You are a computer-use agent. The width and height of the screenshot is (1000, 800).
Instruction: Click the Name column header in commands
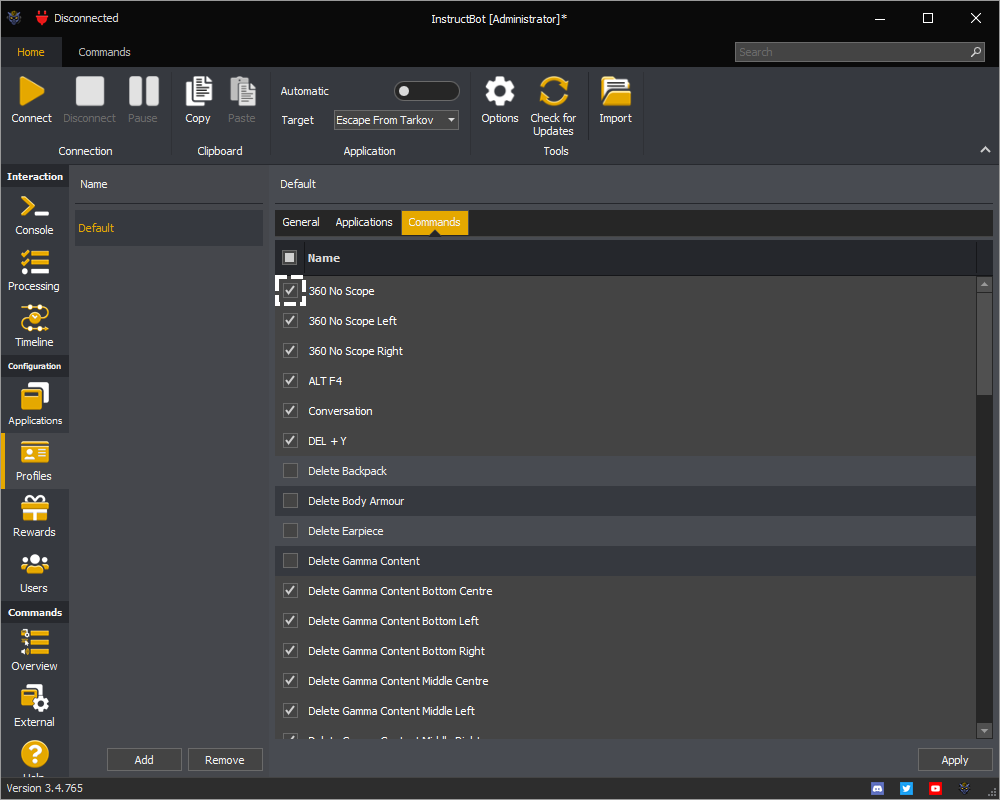pos(640,258)
